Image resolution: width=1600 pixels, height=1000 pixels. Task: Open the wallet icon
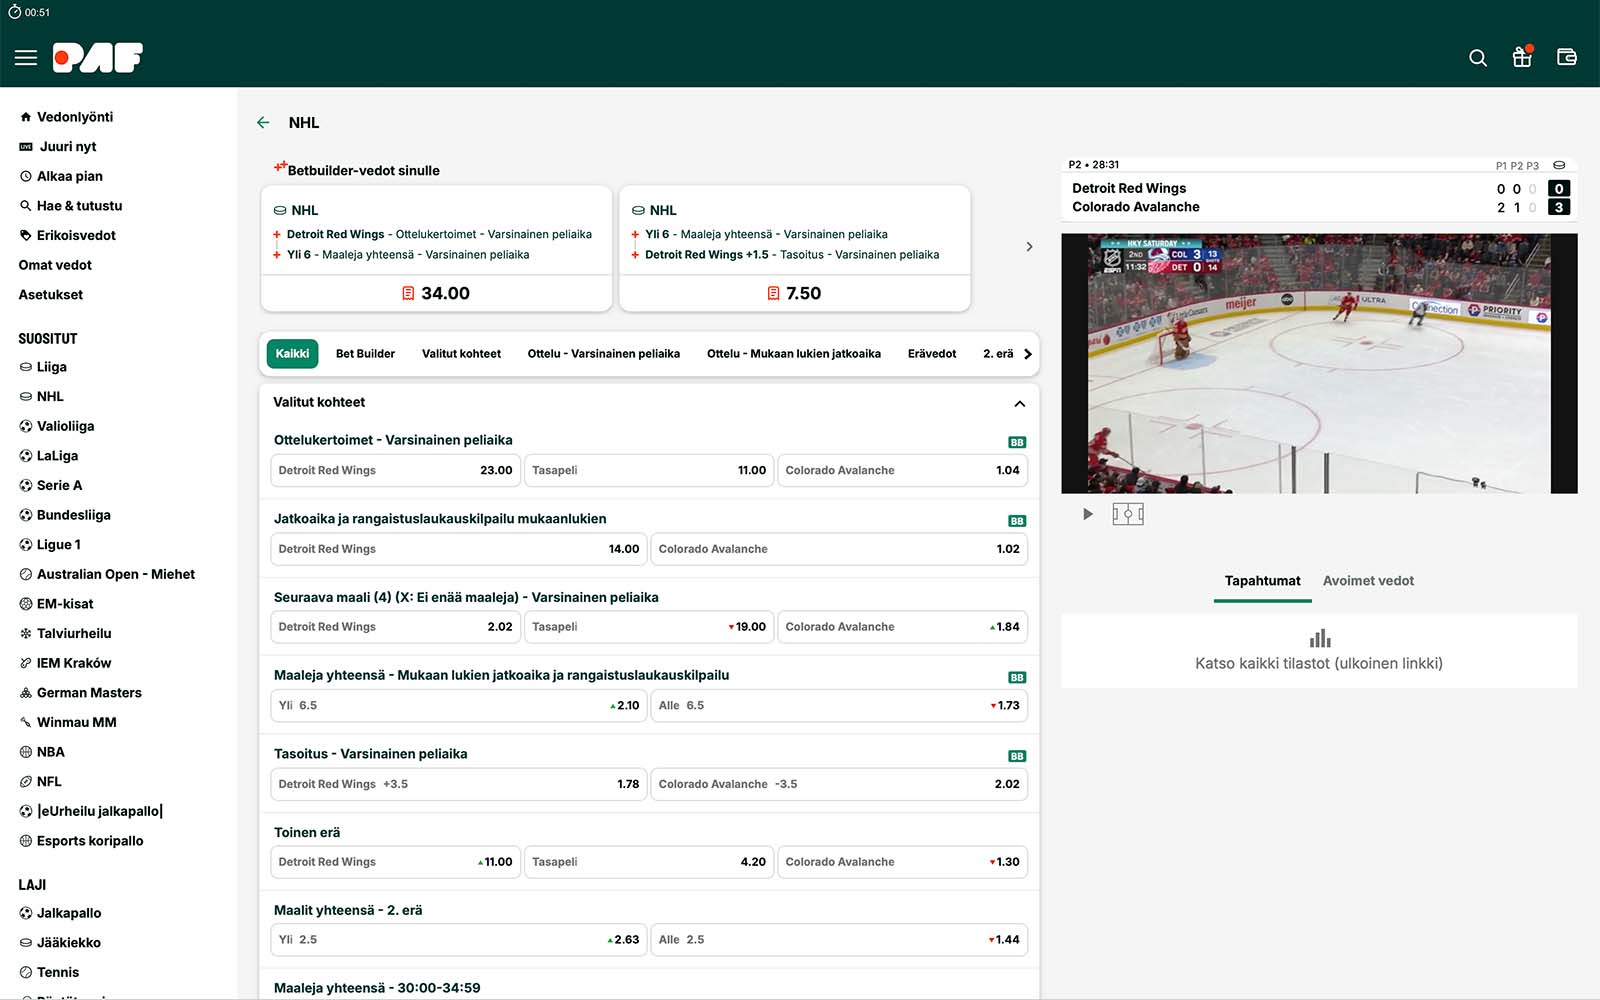coord(1567,57)
